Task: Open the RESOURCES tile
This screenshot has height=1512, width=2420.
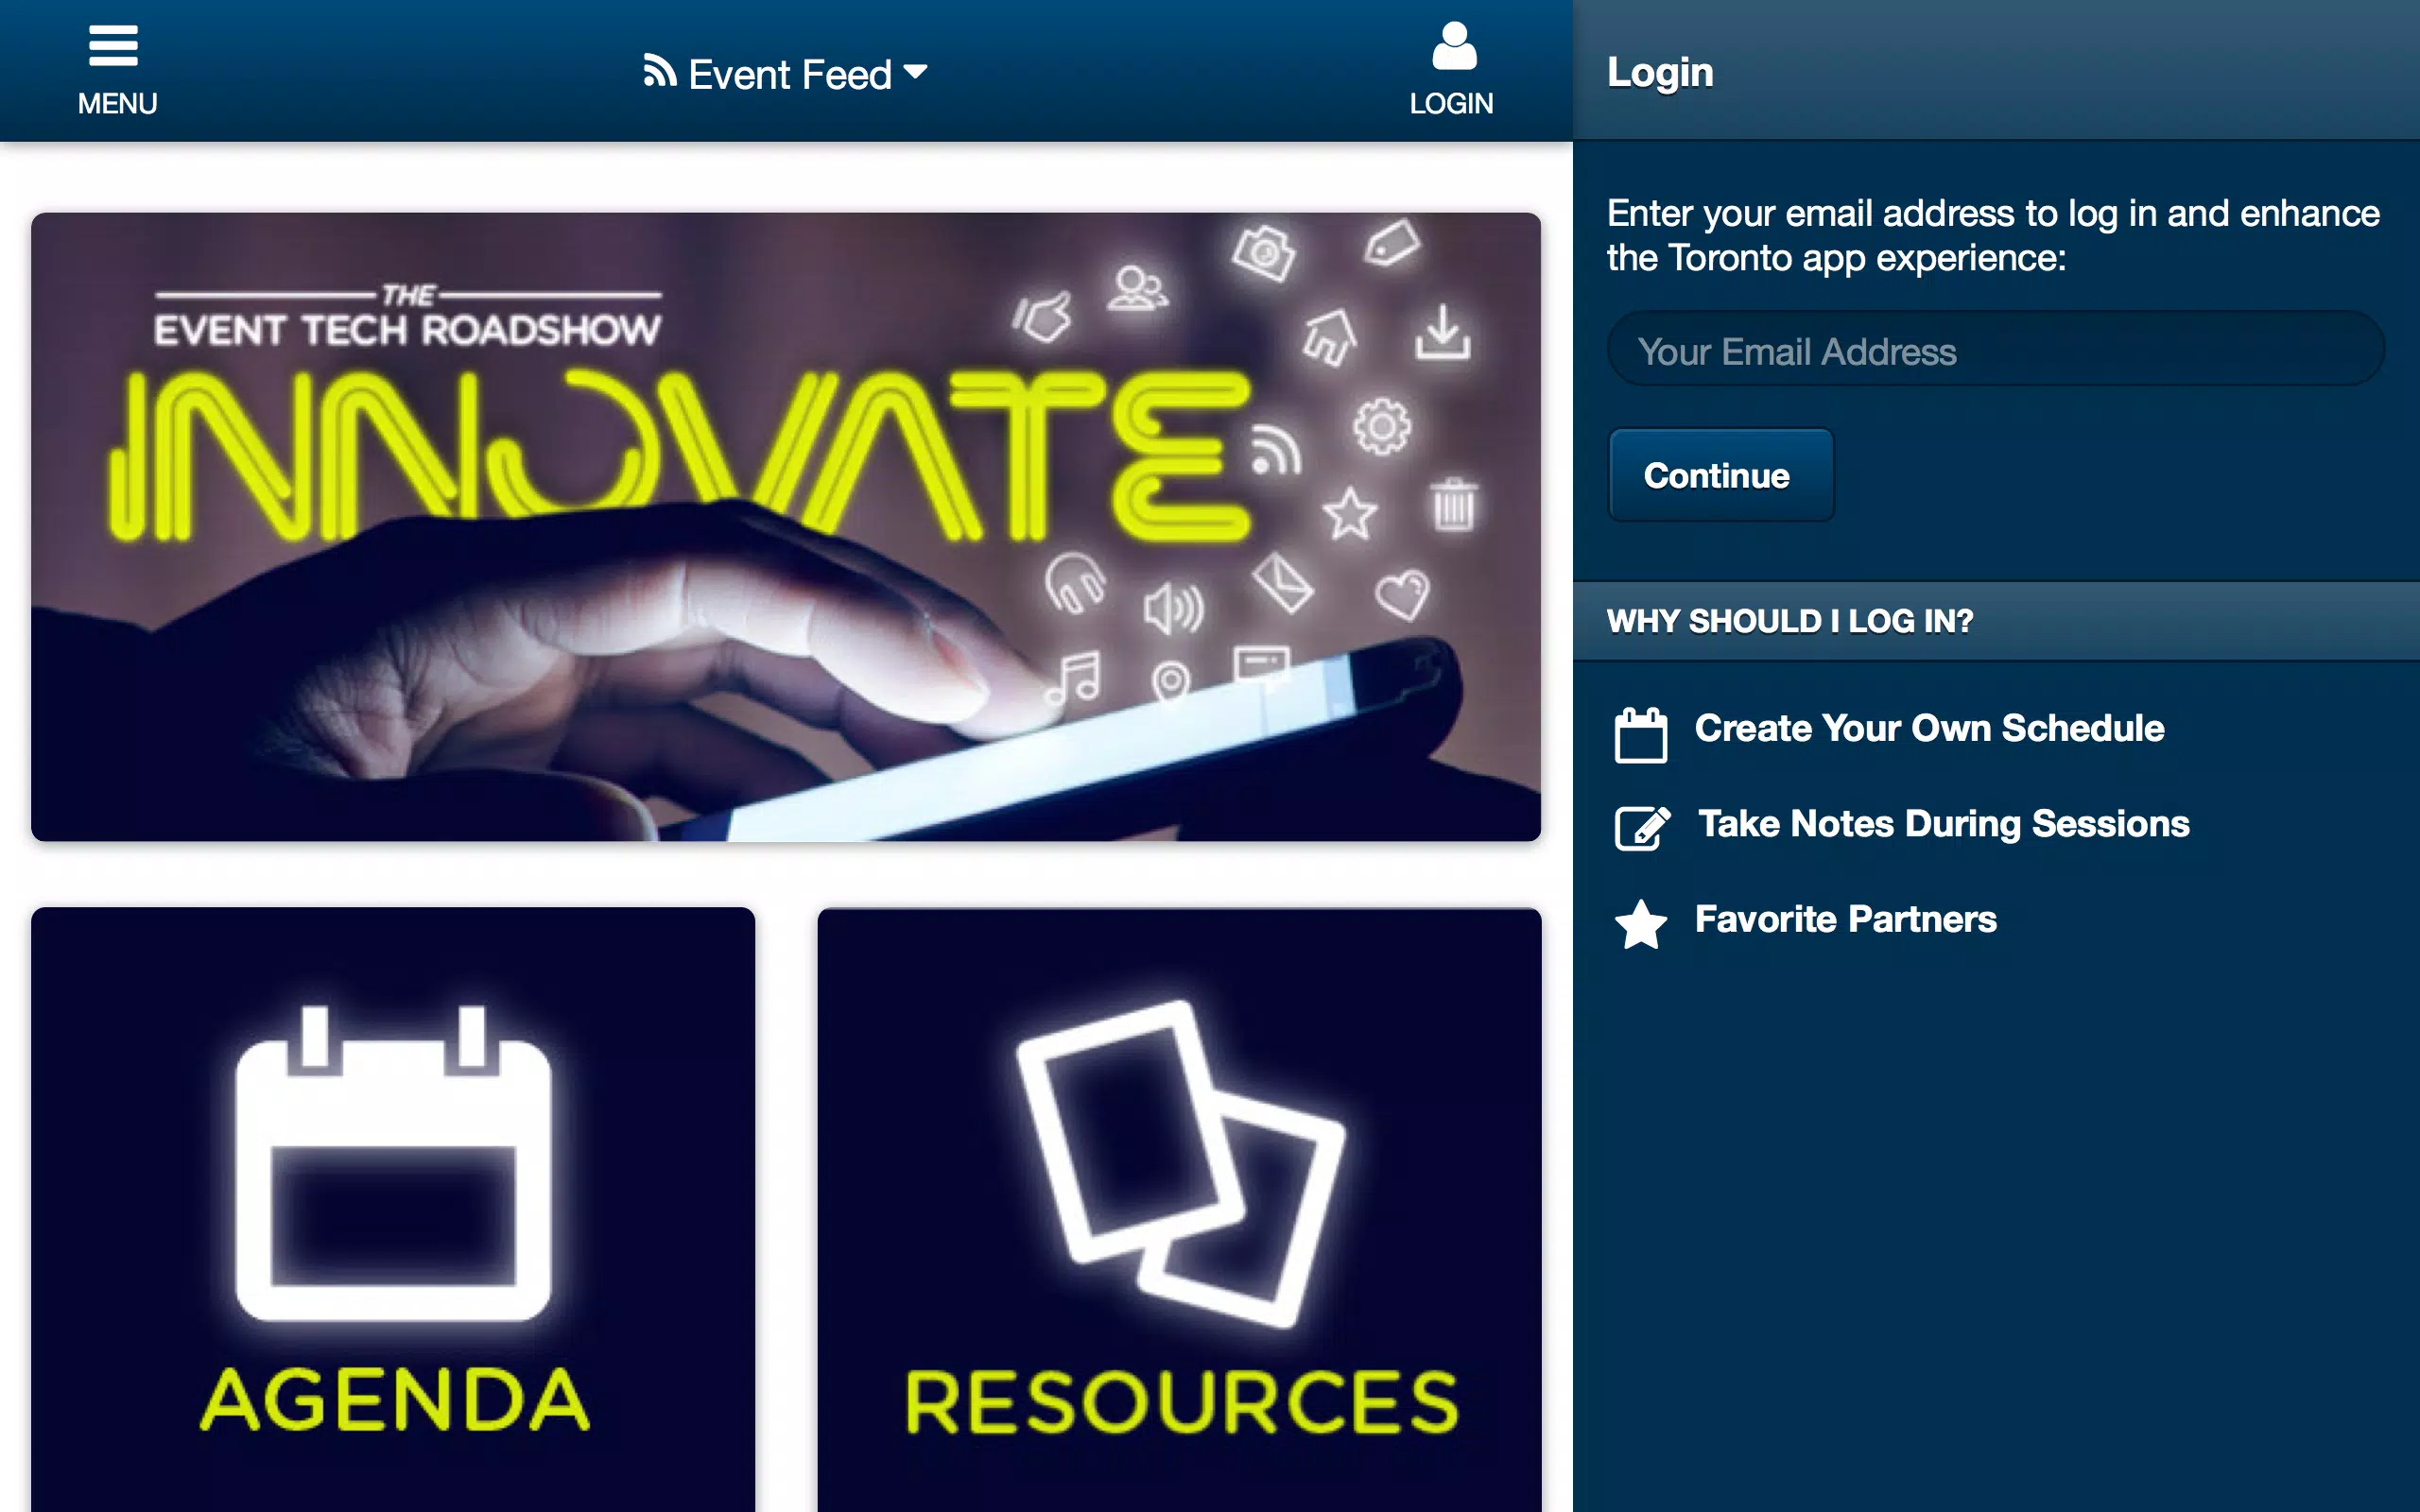Action: tap(1179, 1209)
